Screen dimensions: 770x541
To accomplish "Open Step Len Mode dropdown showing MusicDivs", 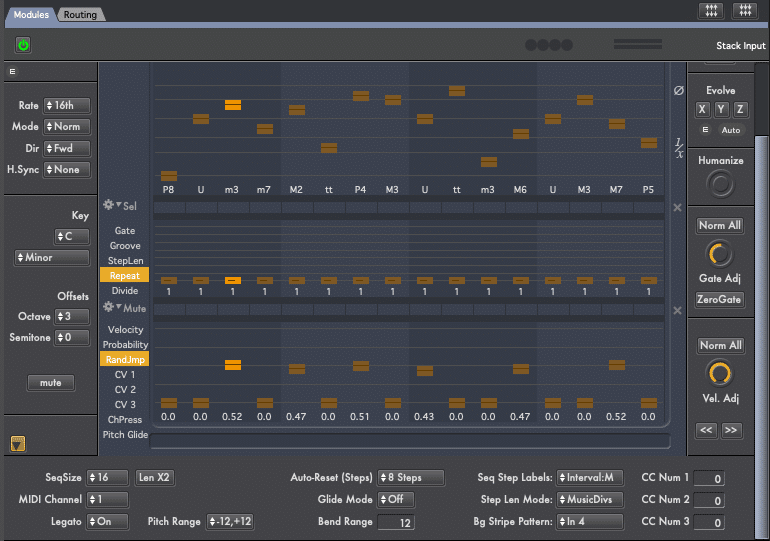I will (590, 500).
